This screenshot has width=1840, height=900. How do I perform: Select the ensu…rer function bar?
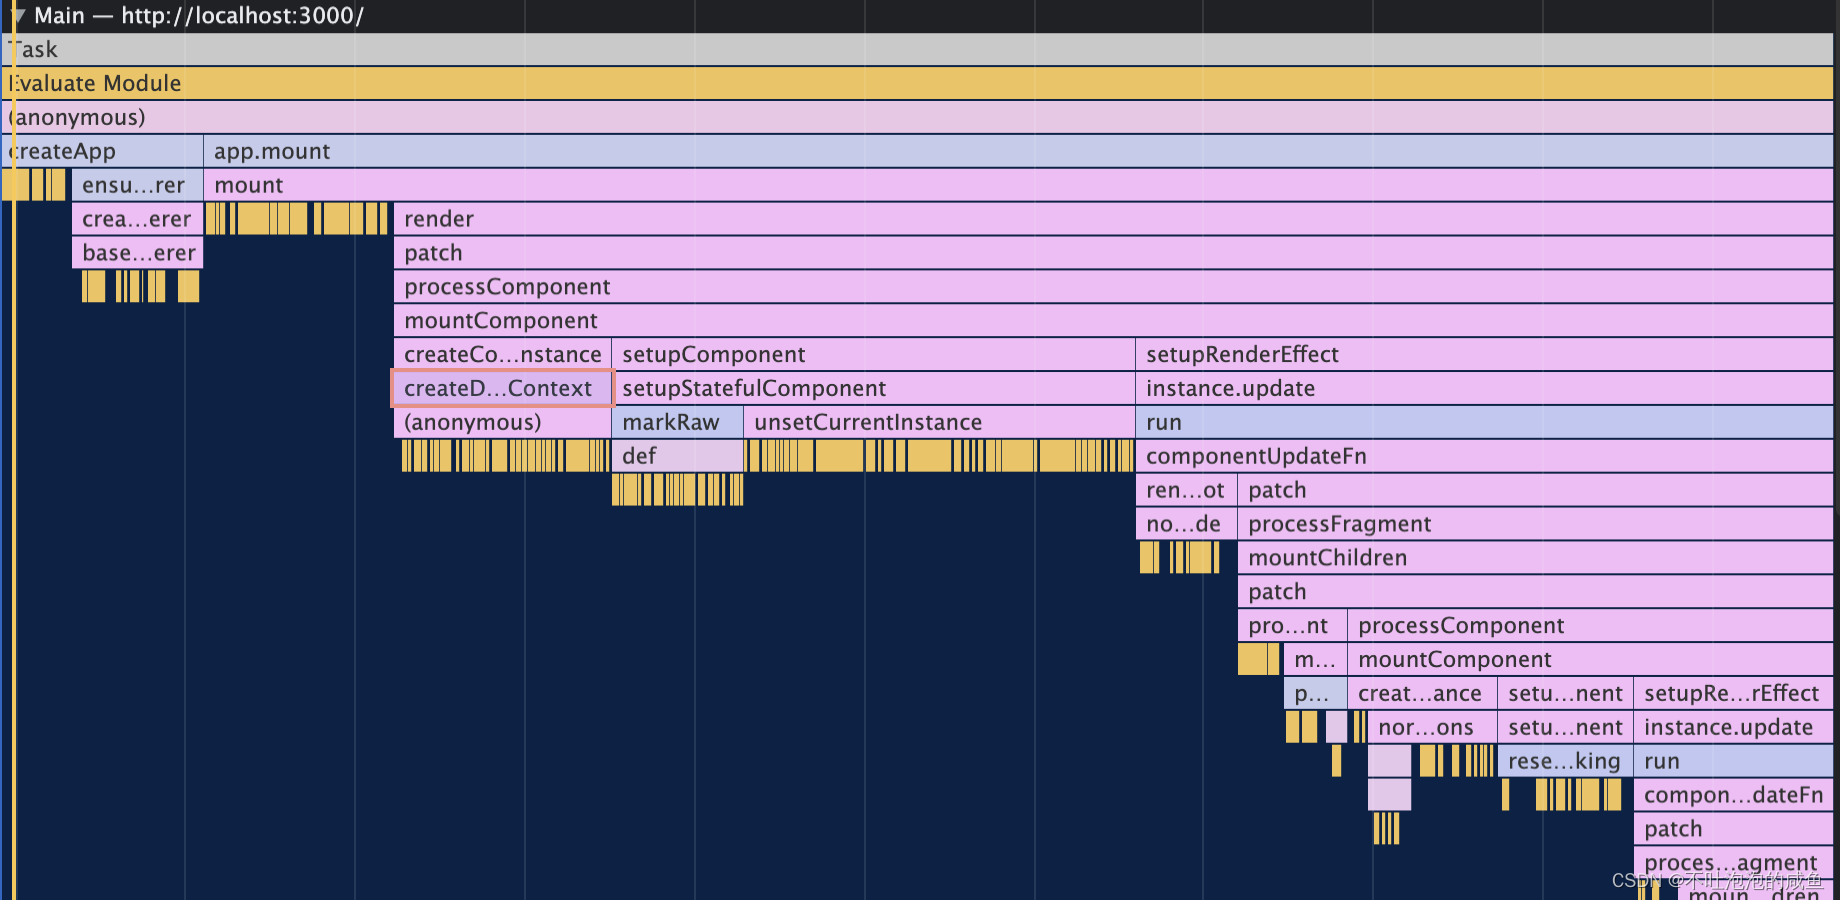tap(138, 186)
